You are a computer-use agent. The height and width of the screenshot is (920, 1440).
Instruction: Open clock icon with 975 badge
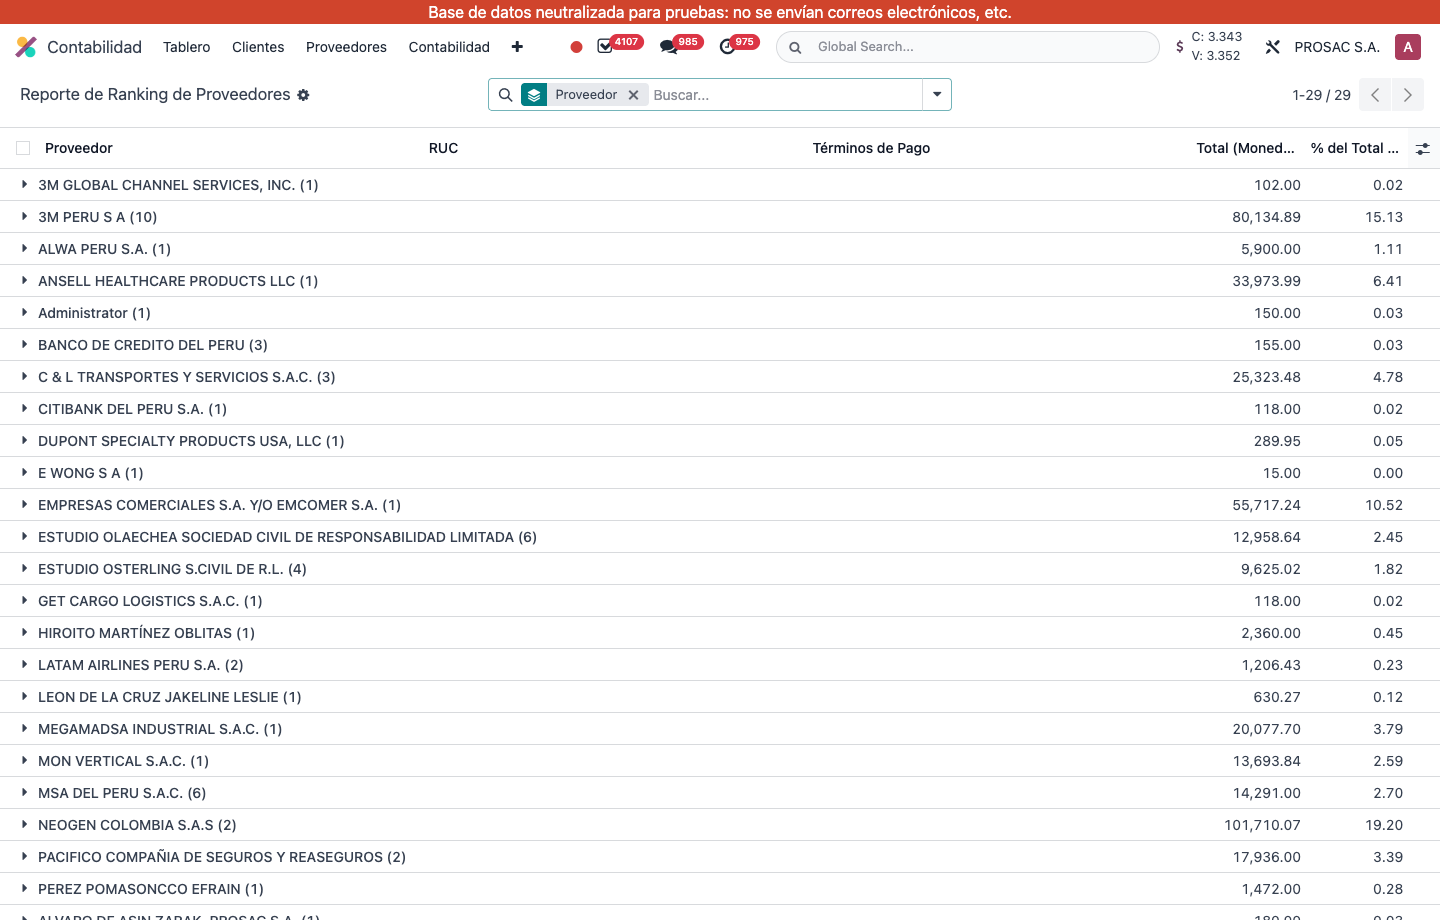click(x=727, y=47)
